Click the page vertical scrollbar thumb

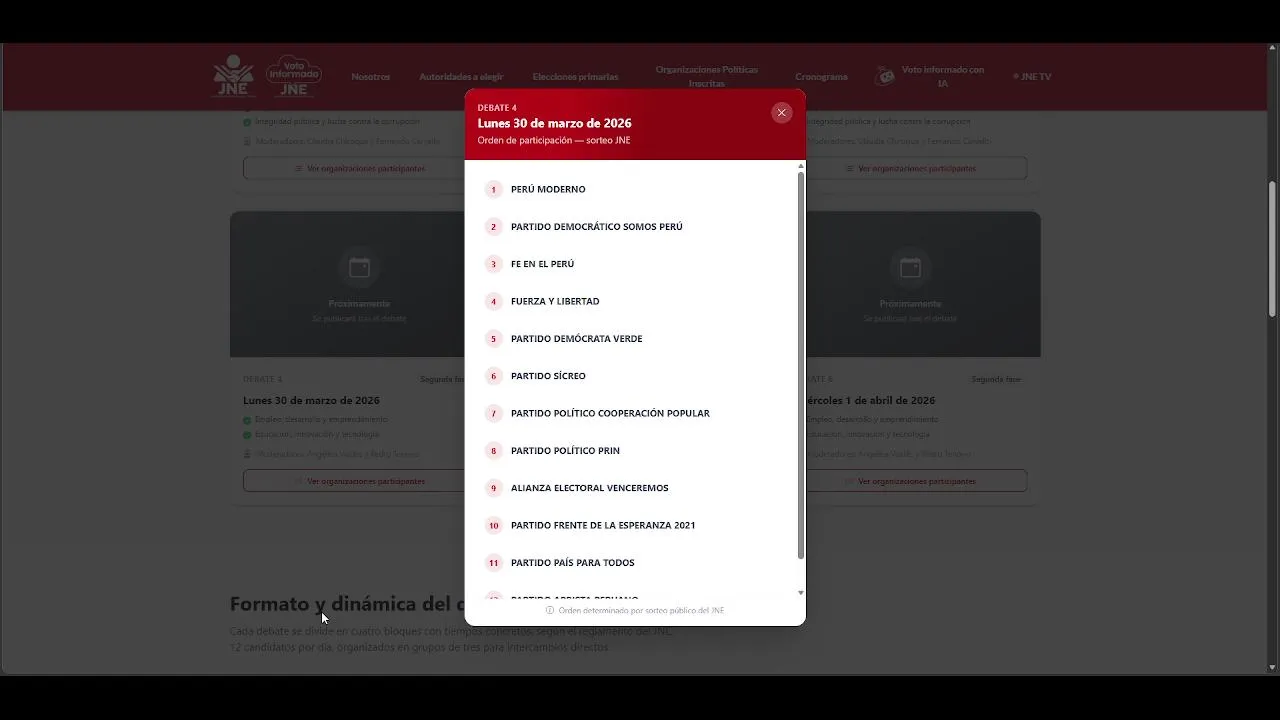tap(1272, 249)
